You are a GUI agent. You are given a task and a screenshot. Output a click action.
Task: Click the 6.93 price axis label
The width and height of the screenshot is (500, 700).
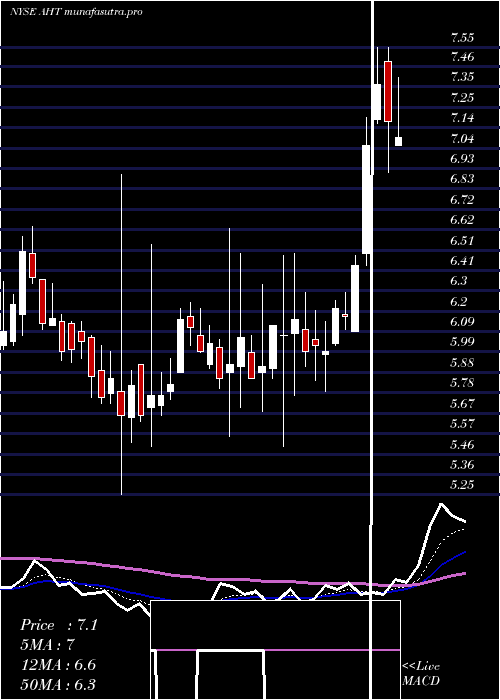click(462, 158)
